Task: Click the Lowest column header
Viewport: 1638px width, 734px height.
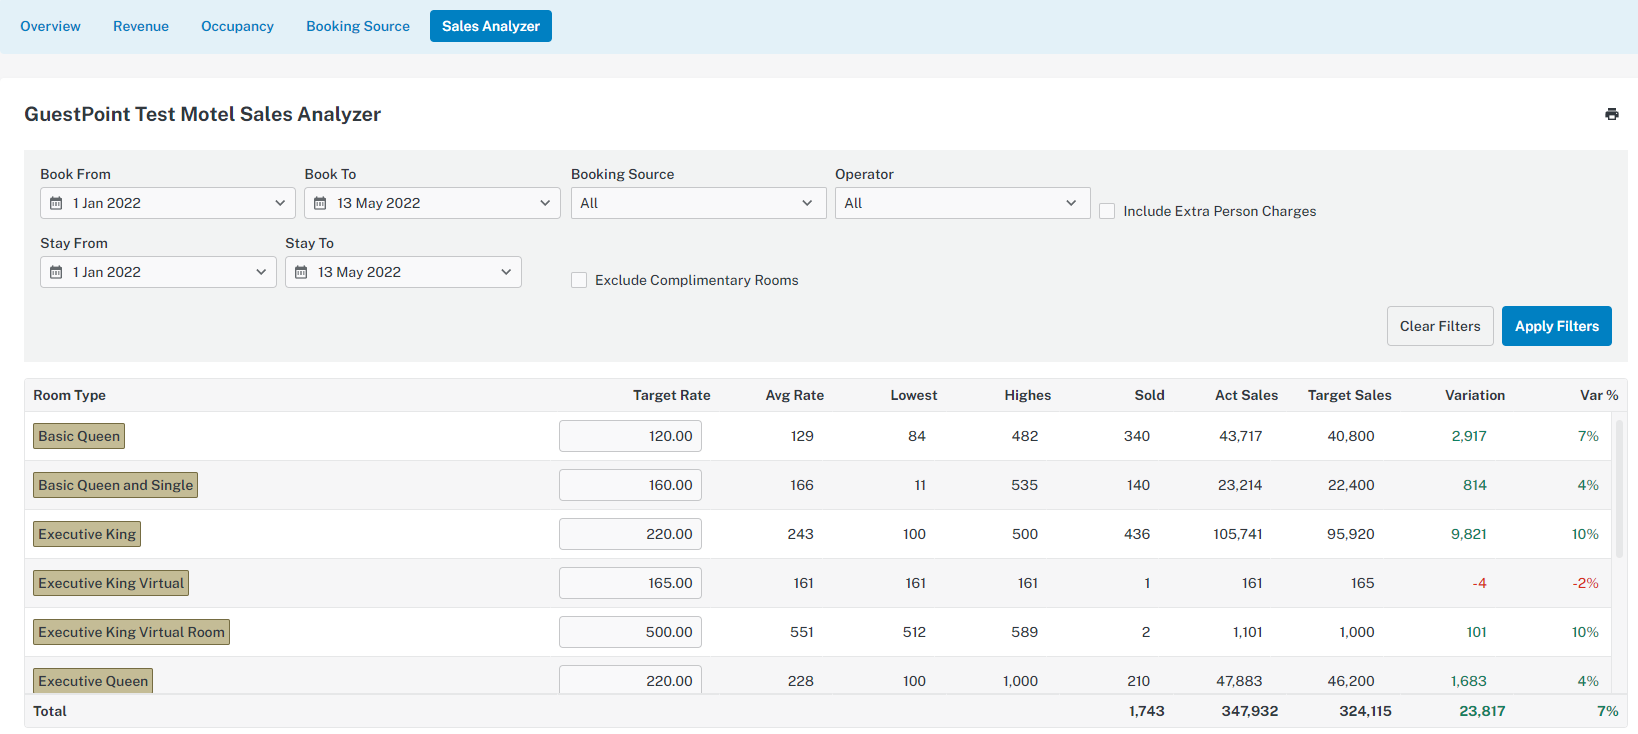Action: tap(914, 395)
